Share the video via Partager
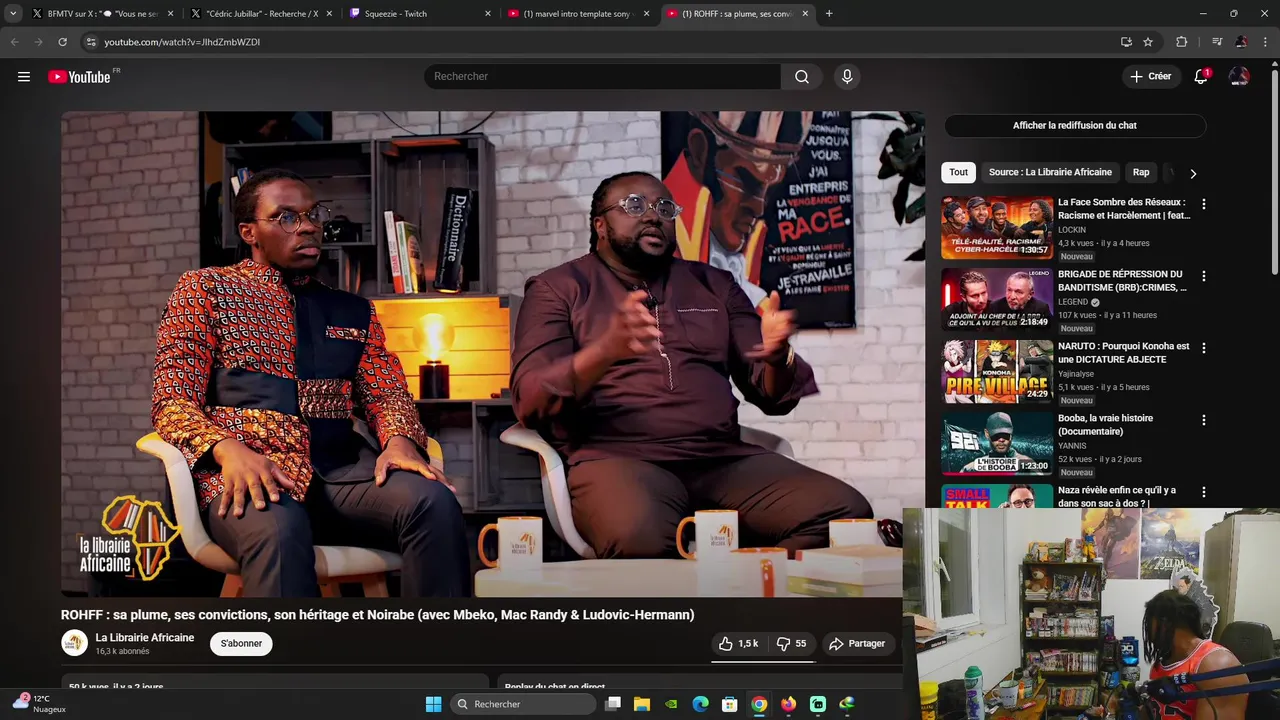The image size is (1280, 720). [x=857, y=644]
